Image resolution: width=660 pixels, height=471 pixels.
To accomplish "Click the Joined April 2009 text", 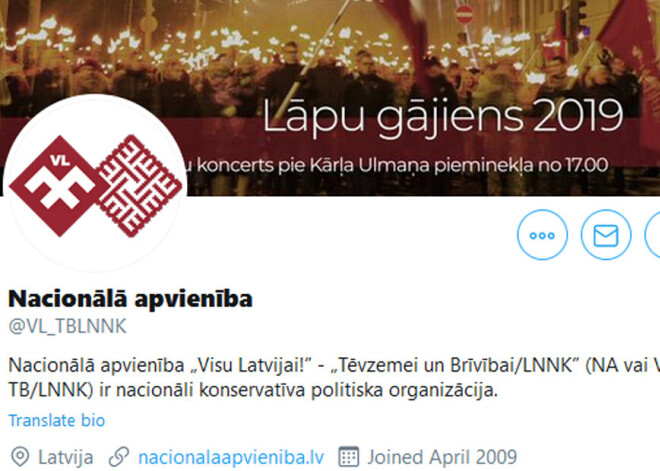I will coord(442,458).
